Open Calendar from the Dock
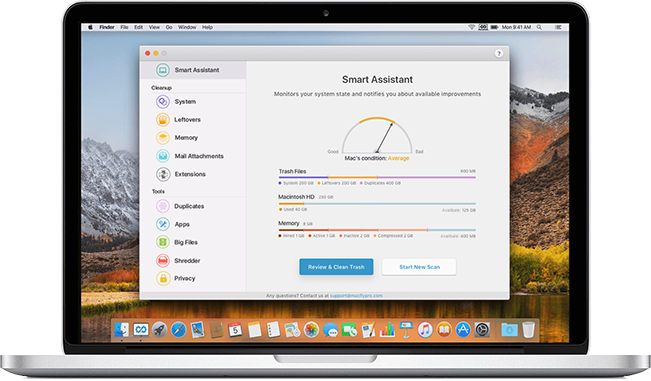This screenshot has width=651, height=381. (235, 330)
